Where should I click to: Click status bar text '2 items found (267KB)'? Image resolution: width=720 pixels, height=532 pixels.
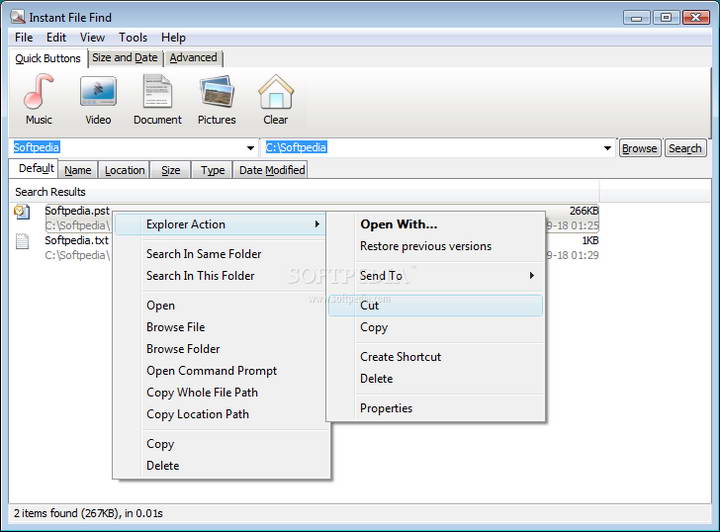click(66, 513)
